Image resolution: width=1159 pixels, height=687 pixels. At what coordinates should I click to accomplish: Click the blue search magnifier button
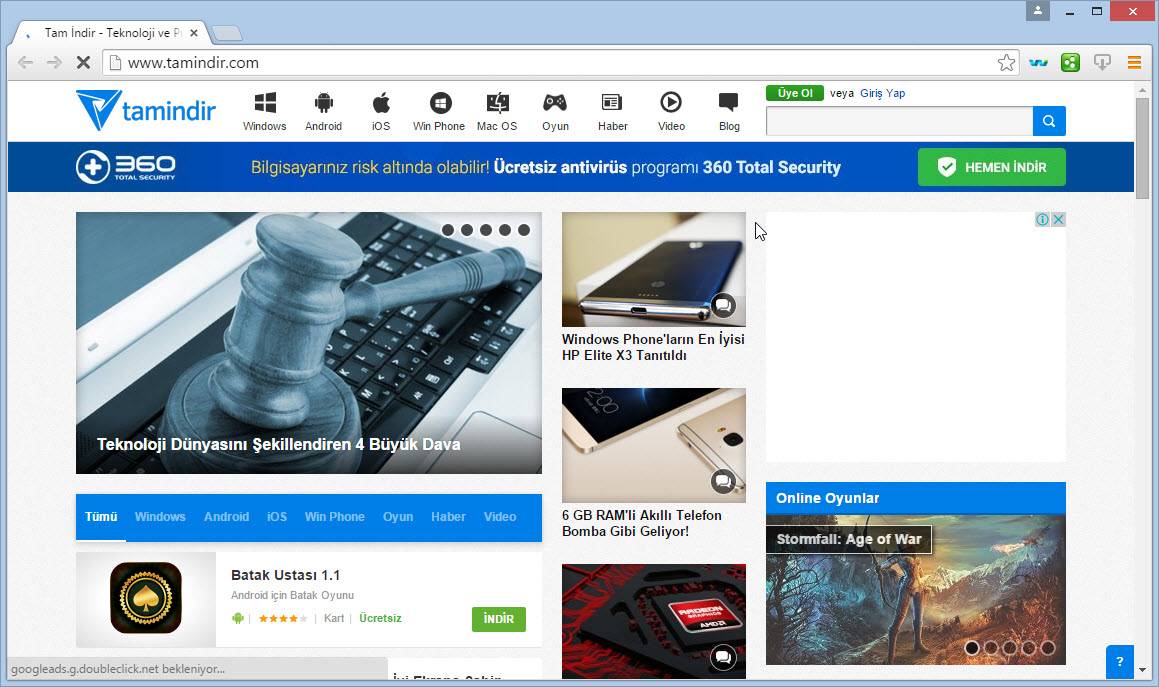click(x=1049, y=121)
